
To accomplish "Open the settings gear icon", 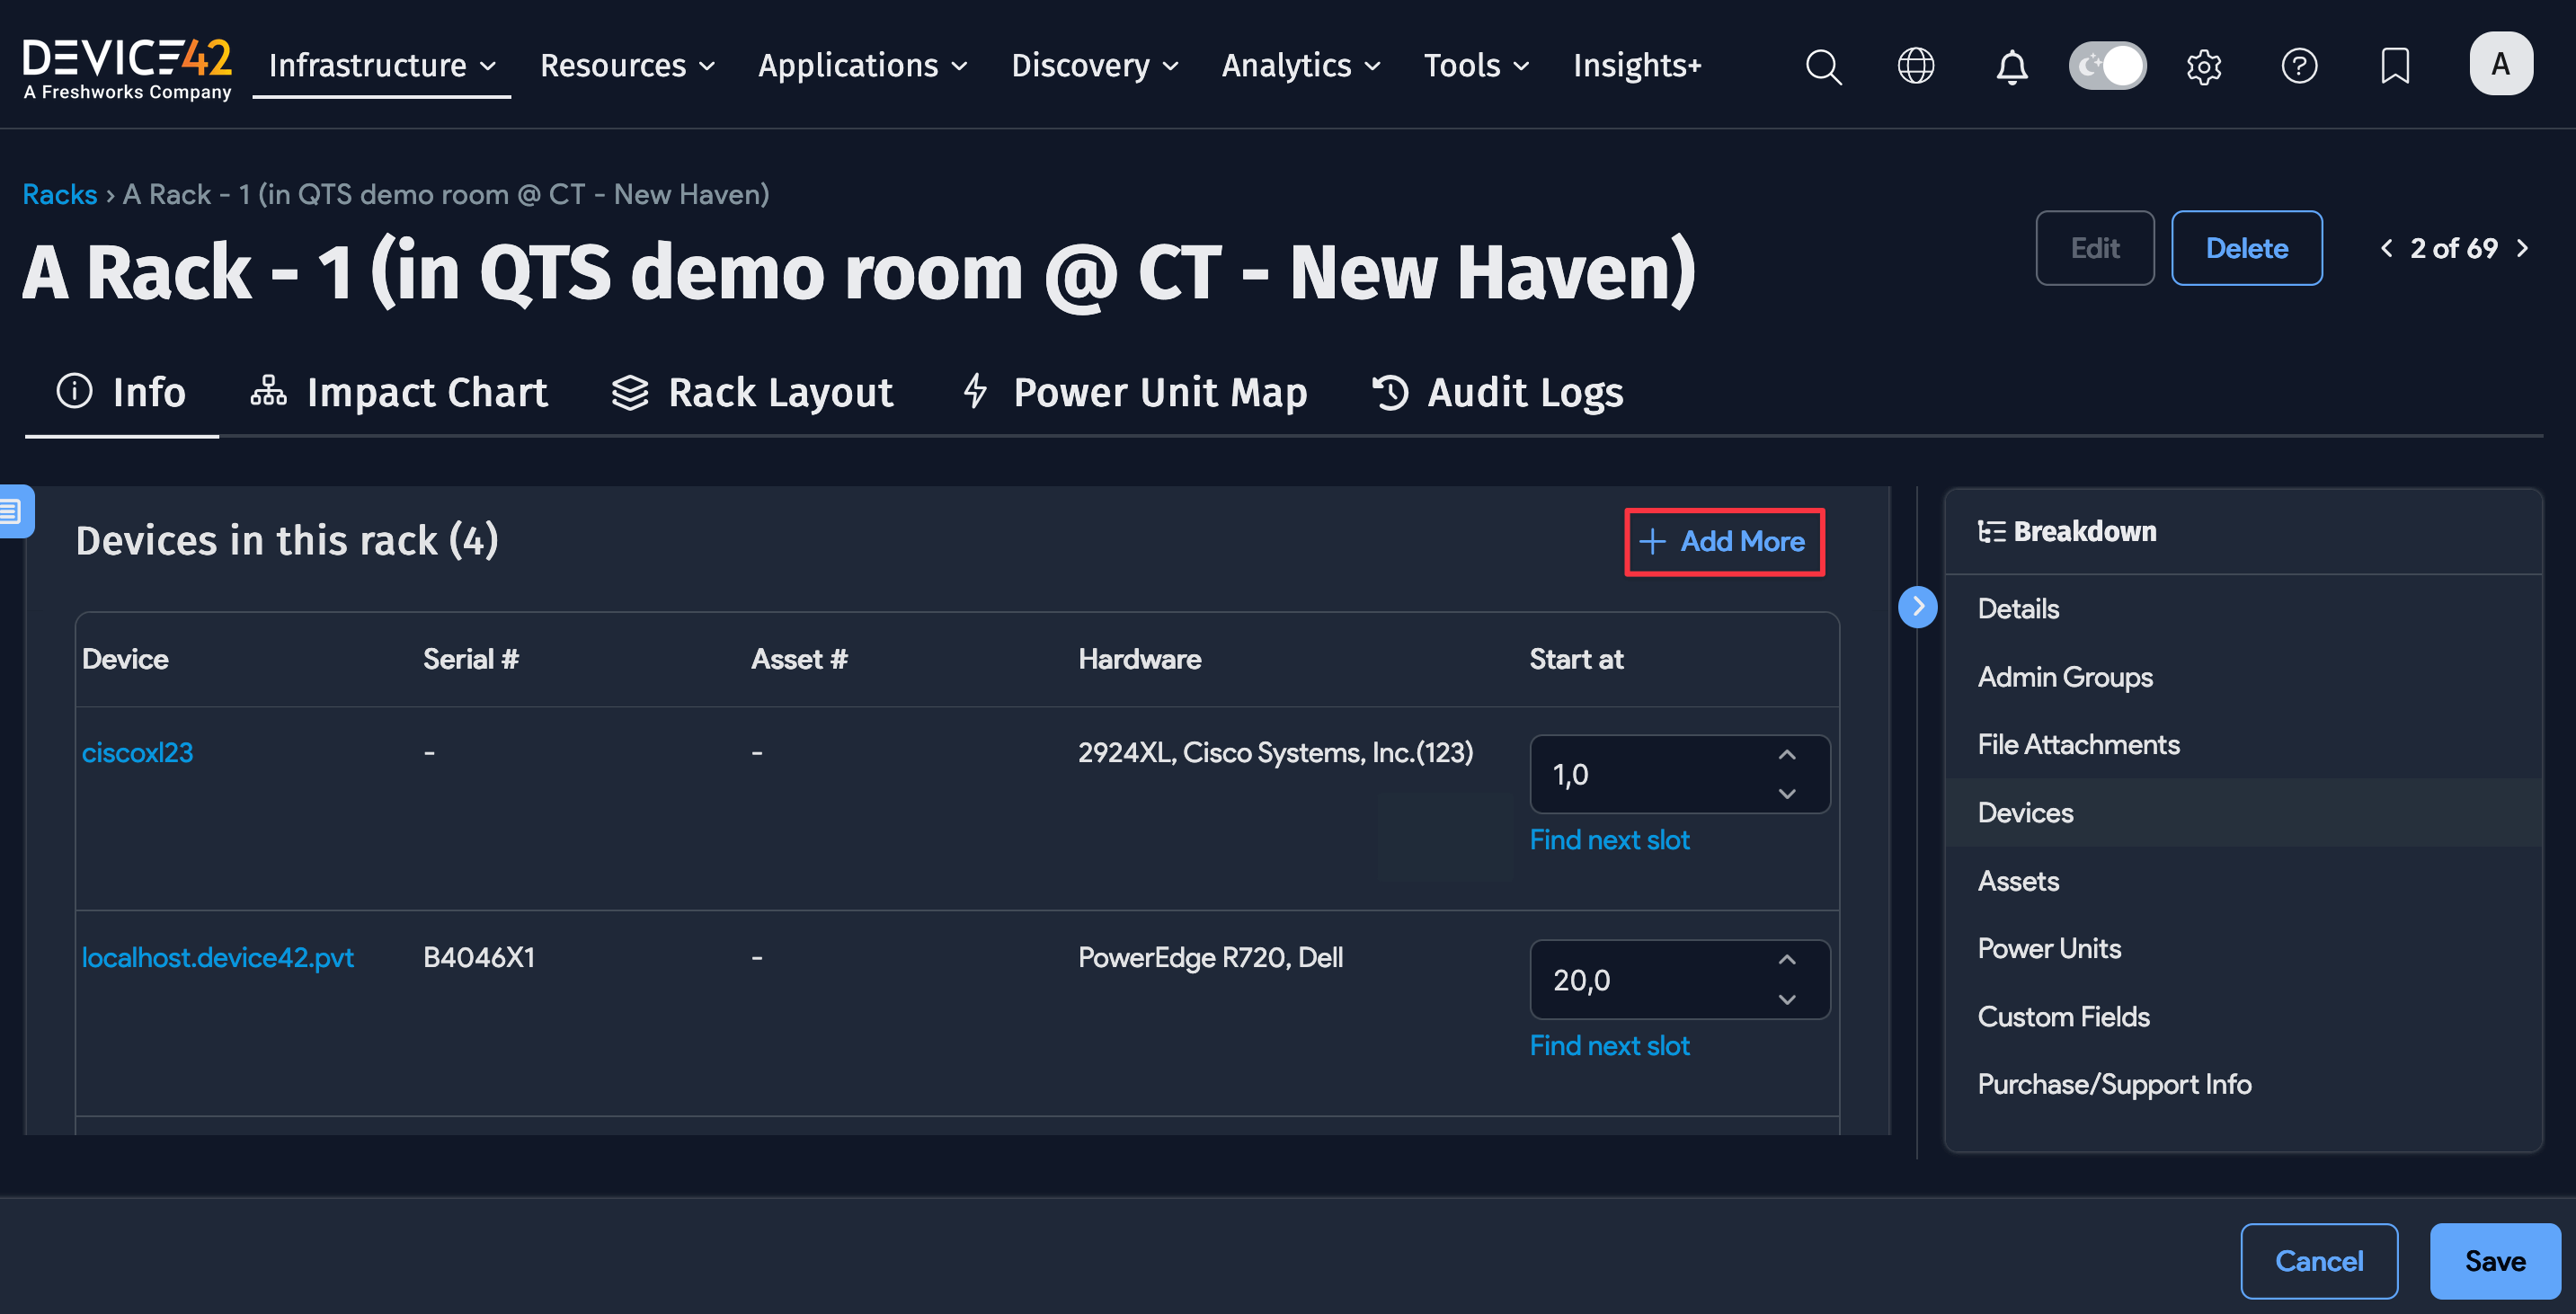I will click(2203, 66).
